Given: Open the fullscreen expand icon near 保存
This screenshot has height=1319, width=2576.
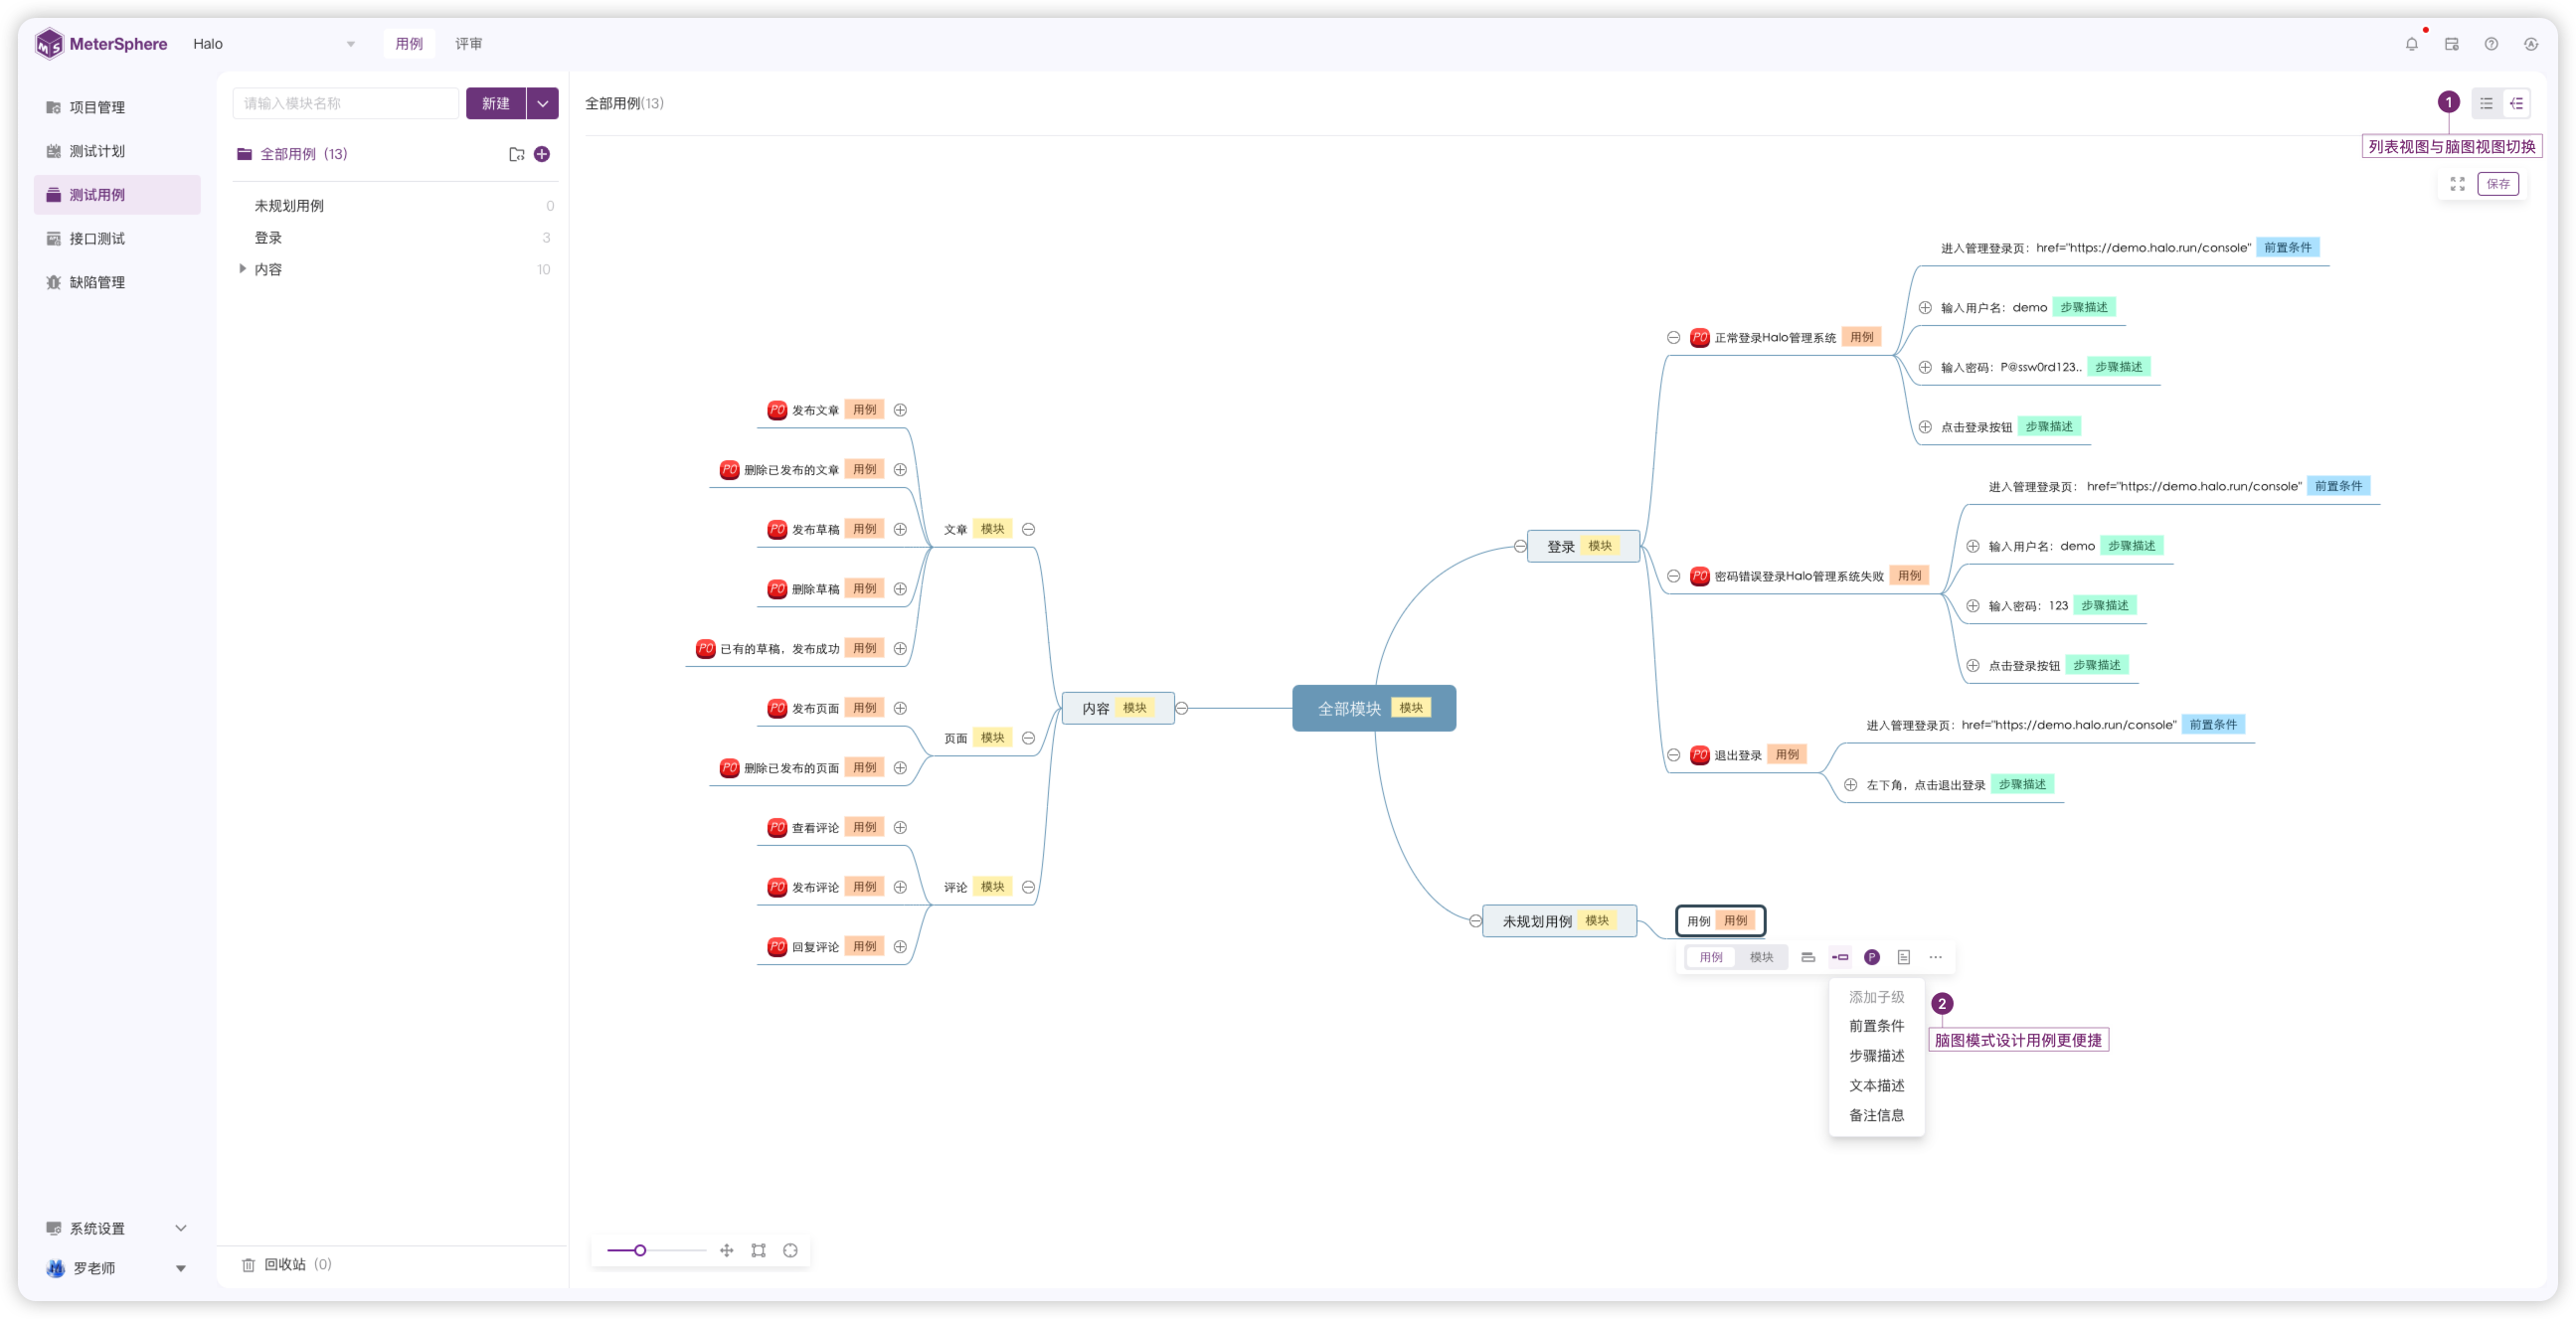Looking at the screenshot, I should tap(2459, 184).
